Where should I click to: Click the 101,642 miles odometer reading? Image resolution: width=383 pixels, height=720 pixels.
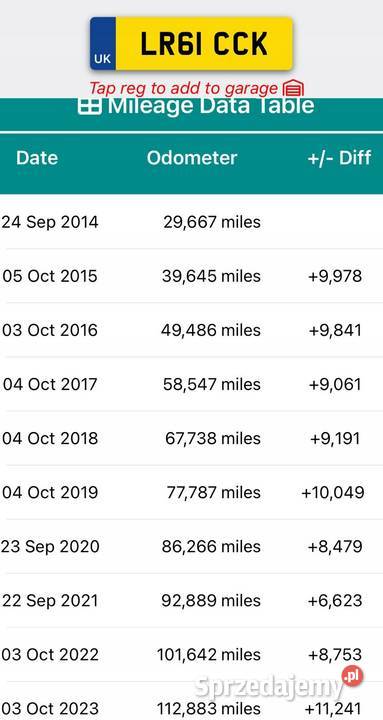coord(209,654)
